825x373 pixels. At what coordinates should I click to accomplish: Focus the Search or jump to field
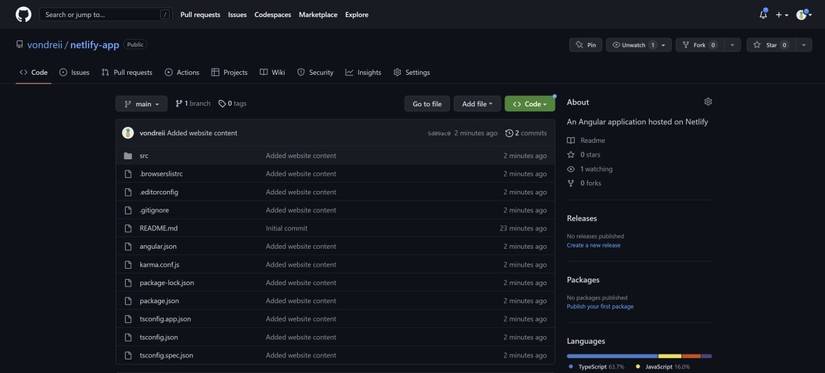tap(106, 15)
